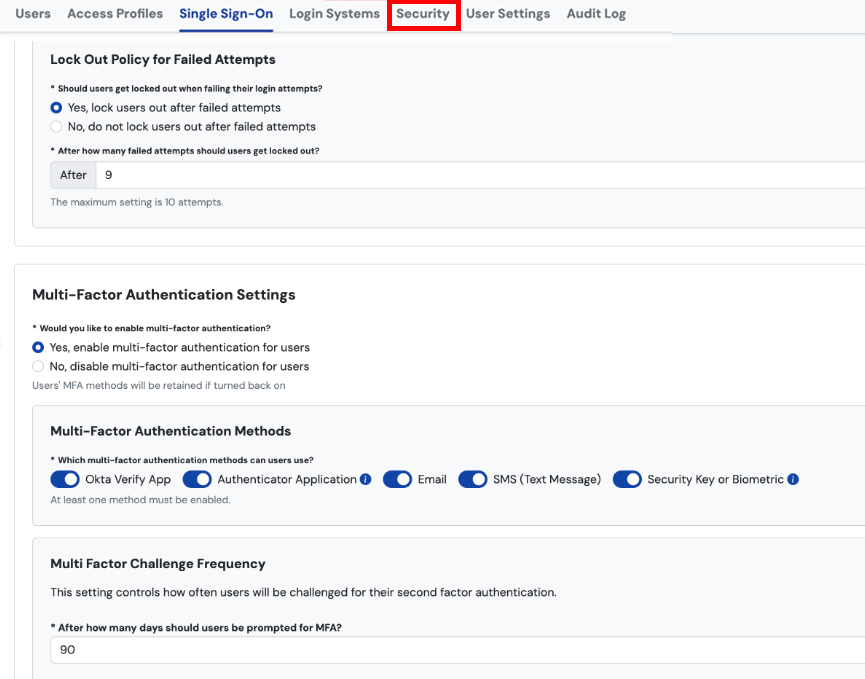The image size is (865, 679).
Task: Open info icon next to Authenticator Application
Action: pos(365,480)
